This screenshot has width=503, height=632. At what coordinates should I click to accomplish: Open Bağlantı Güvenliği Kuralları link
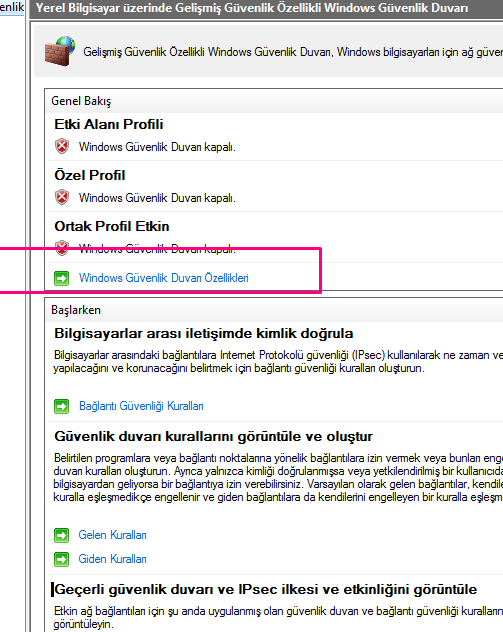point(141,406)
